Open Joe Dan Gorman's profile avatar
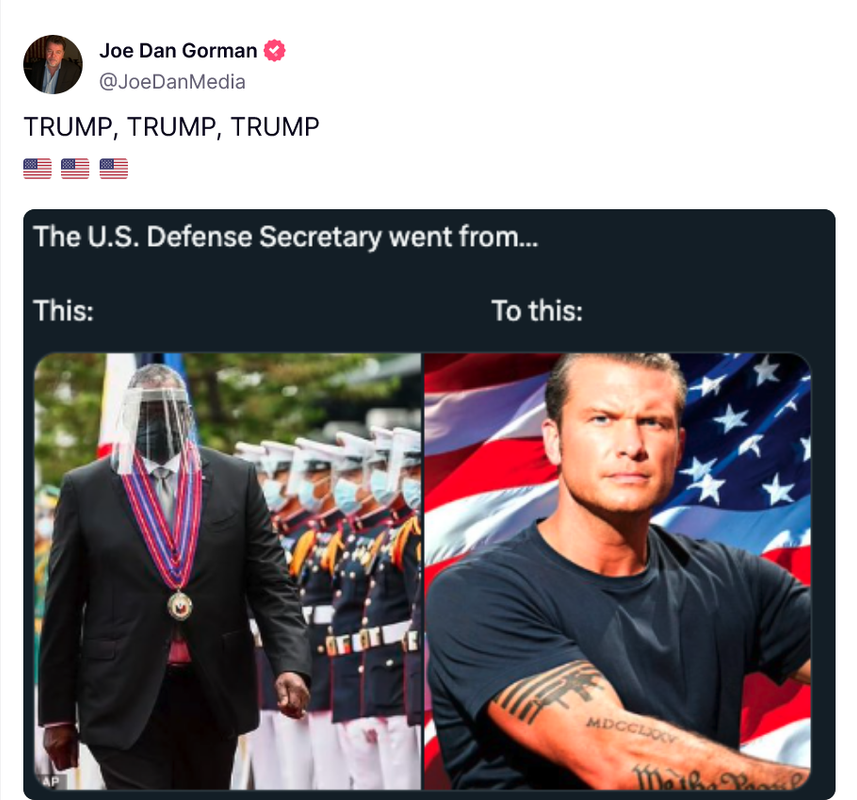The height and width of the screenshot is (800, 857). (x=52, y=64)
